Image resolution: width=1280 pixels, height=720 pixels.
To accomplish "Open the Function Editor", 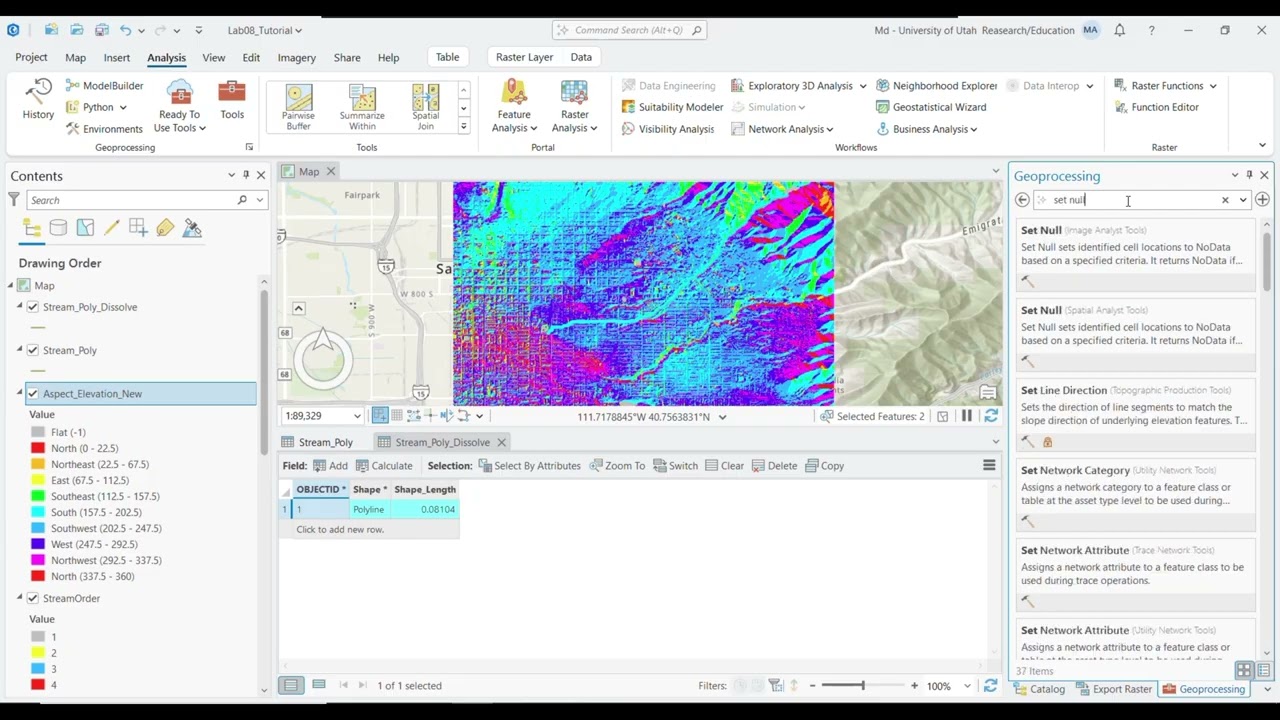I will [1155, 107].
